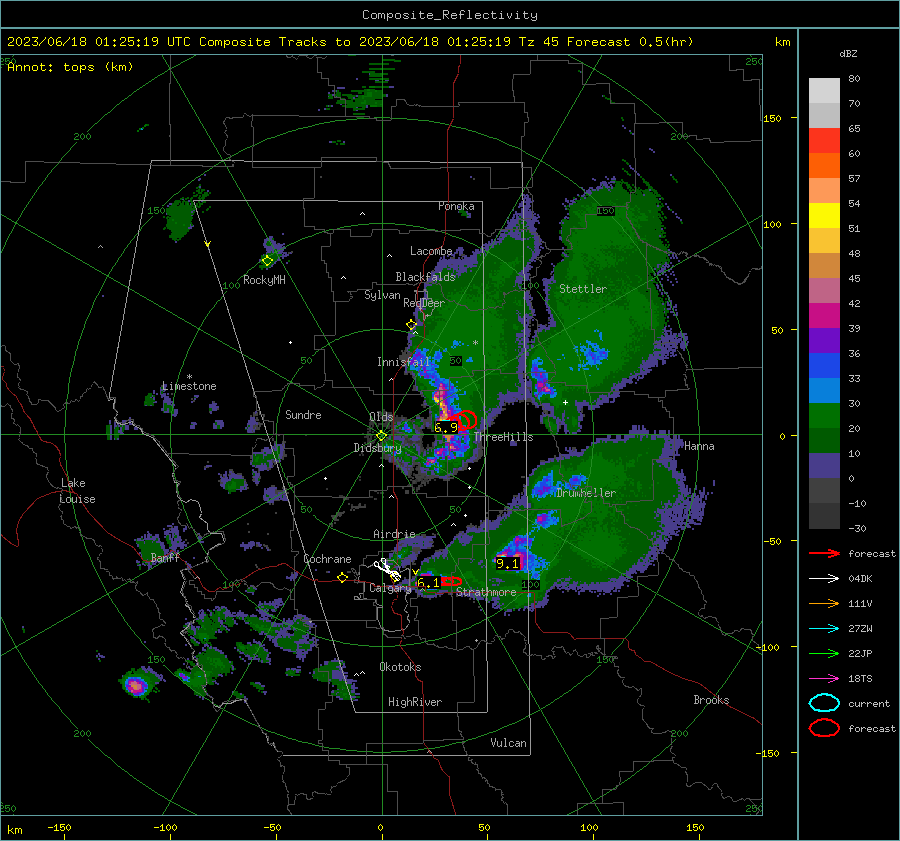900x841 pixels.
Task: Click the HighRiver city label
Action: [x=415, y=702]
